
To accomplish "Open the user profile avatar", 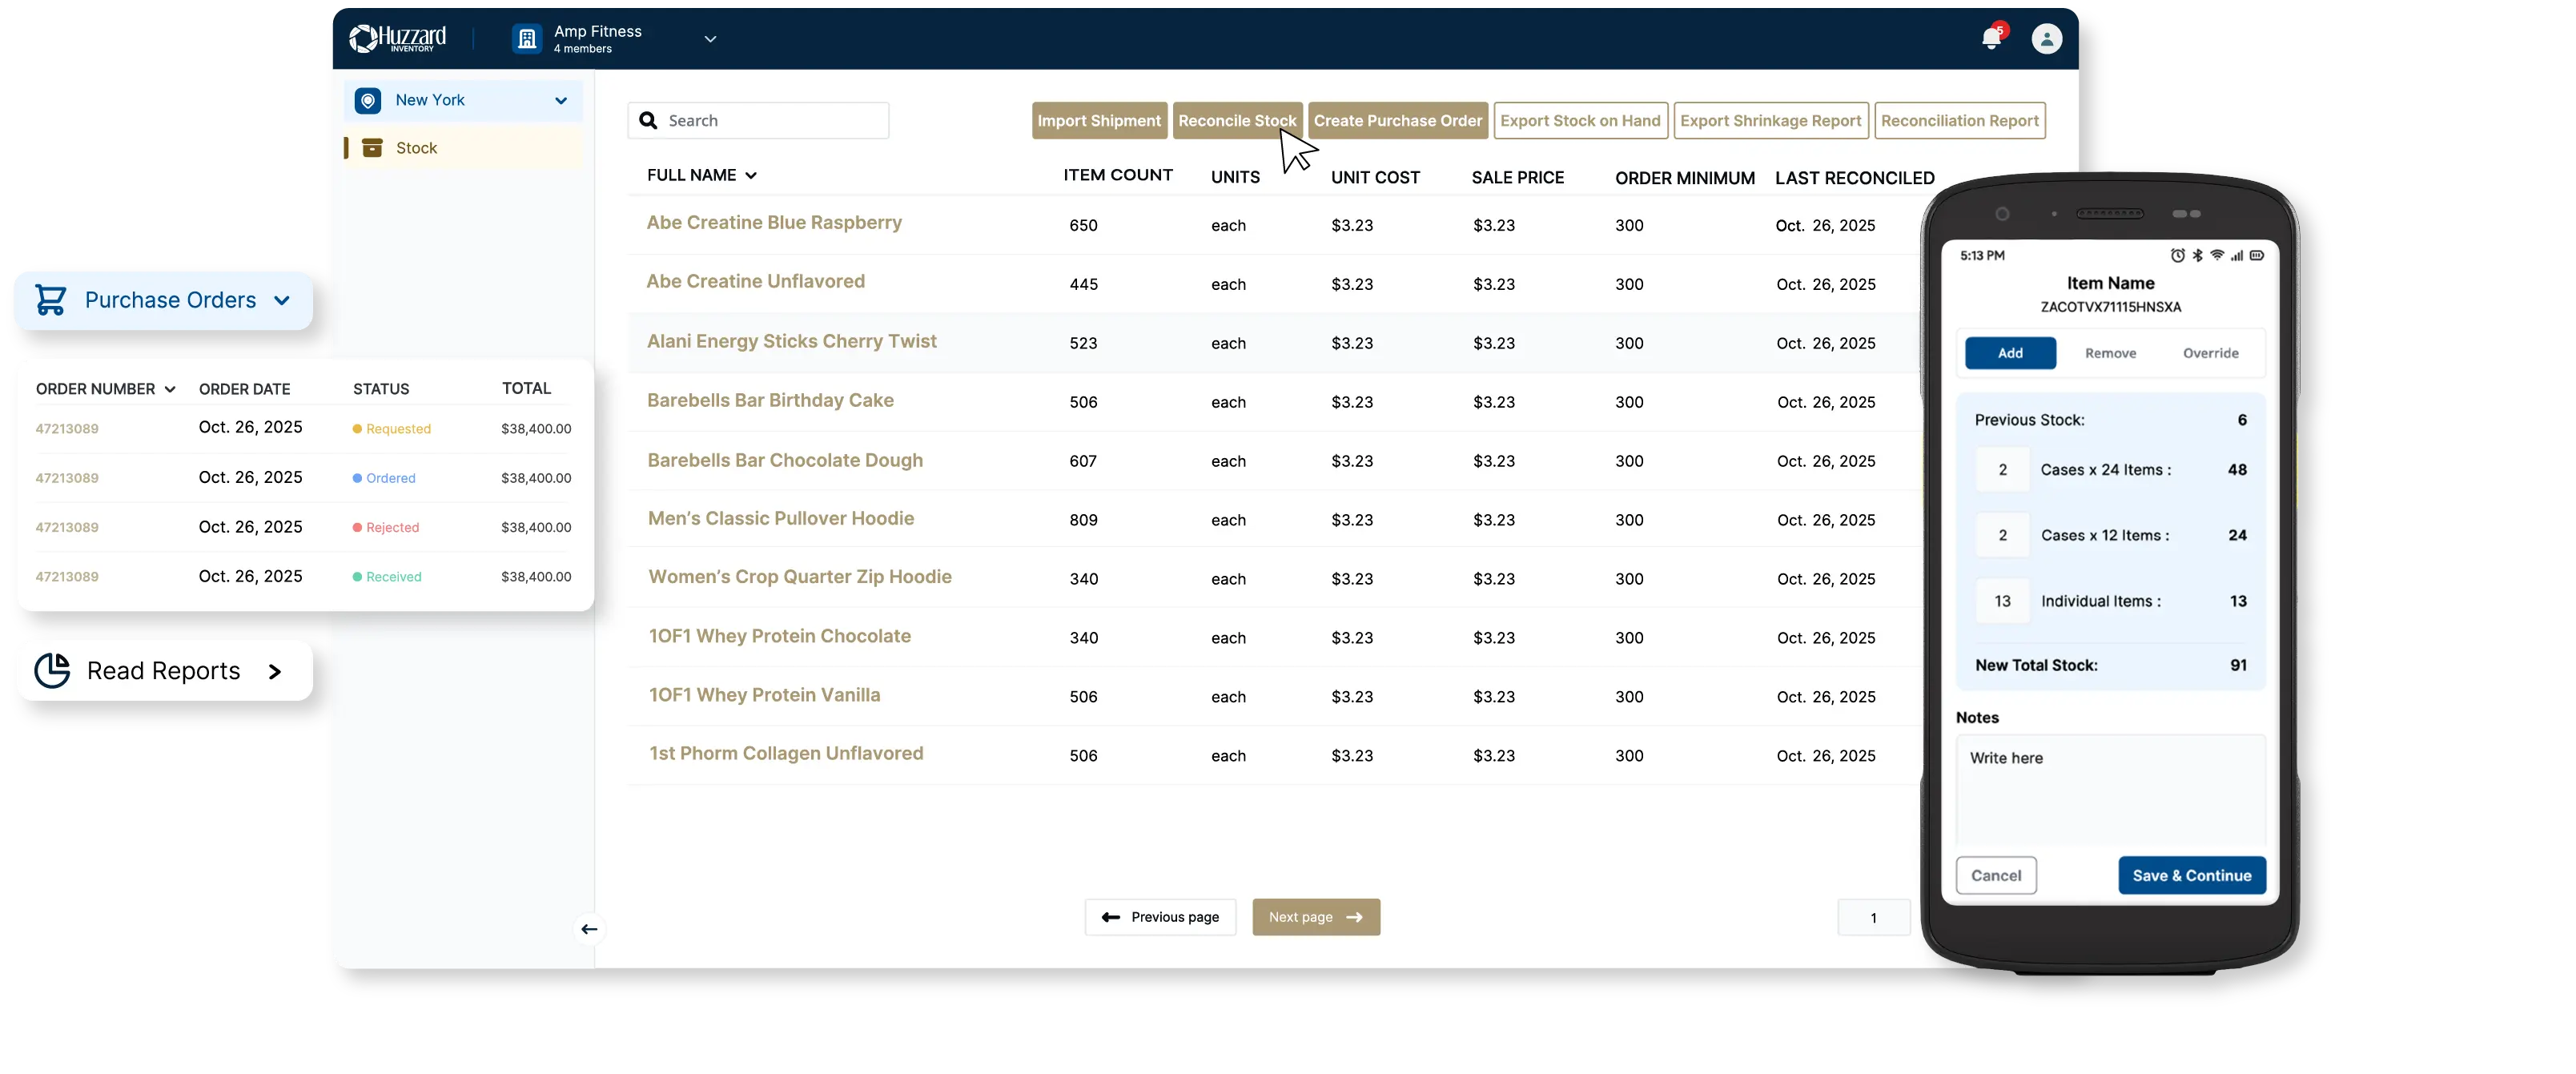I will [x=2046, y=39].
